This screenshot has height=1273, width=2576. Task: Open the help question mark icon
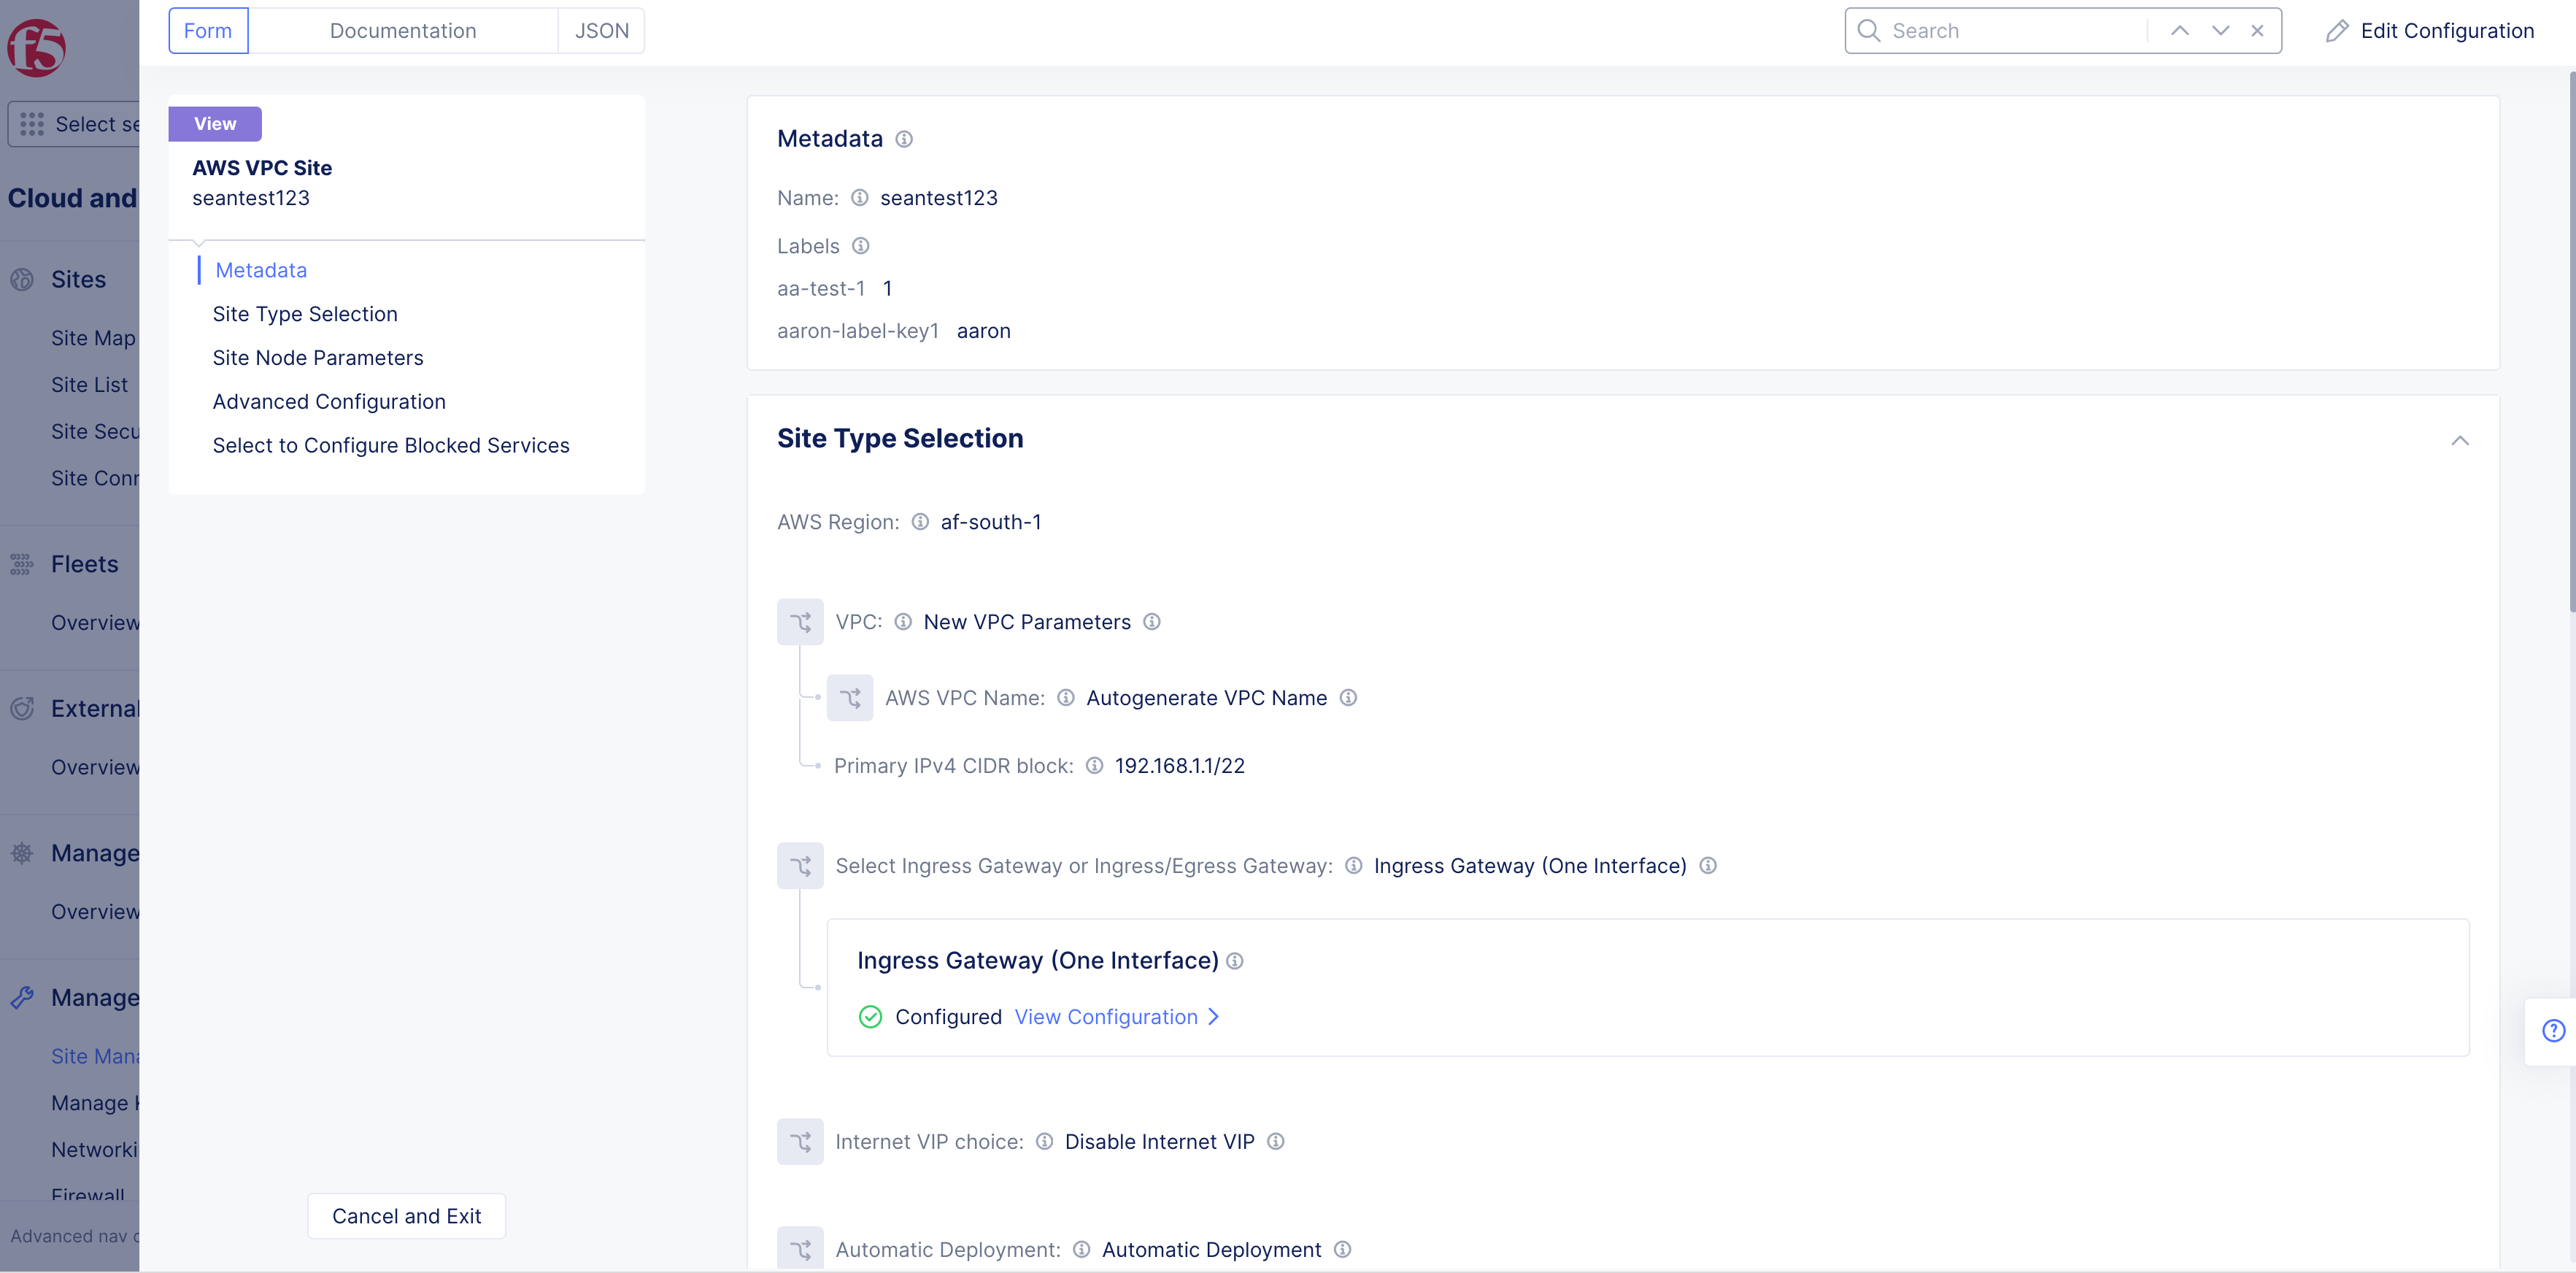click(x=2553, y=1030)
